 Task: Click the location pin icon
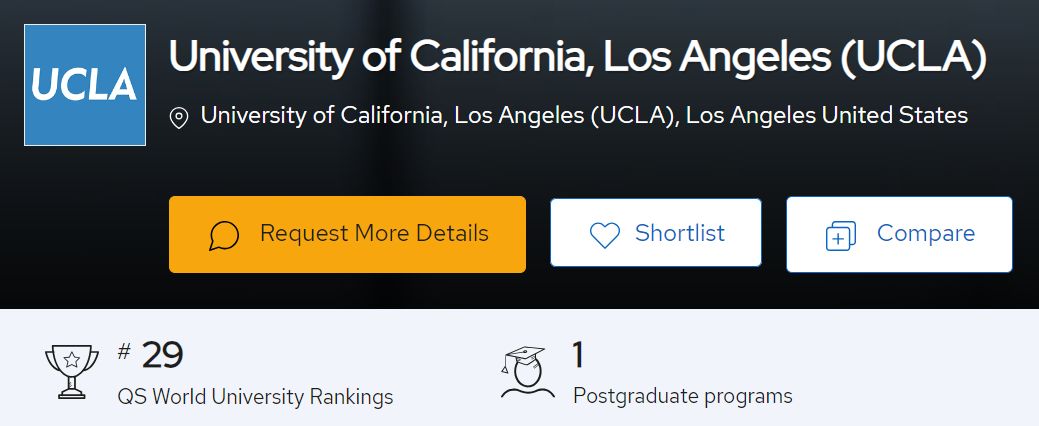click(x=179, y=118)
